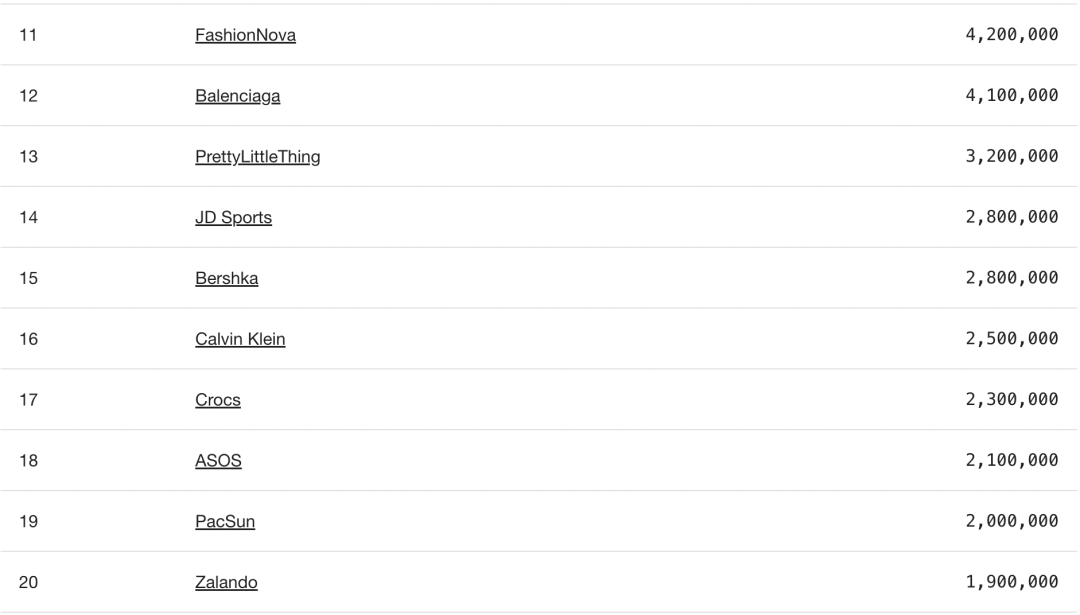The image size is (1080, 615).
Task: Open the Bershka link
Action: pos(227,278)
